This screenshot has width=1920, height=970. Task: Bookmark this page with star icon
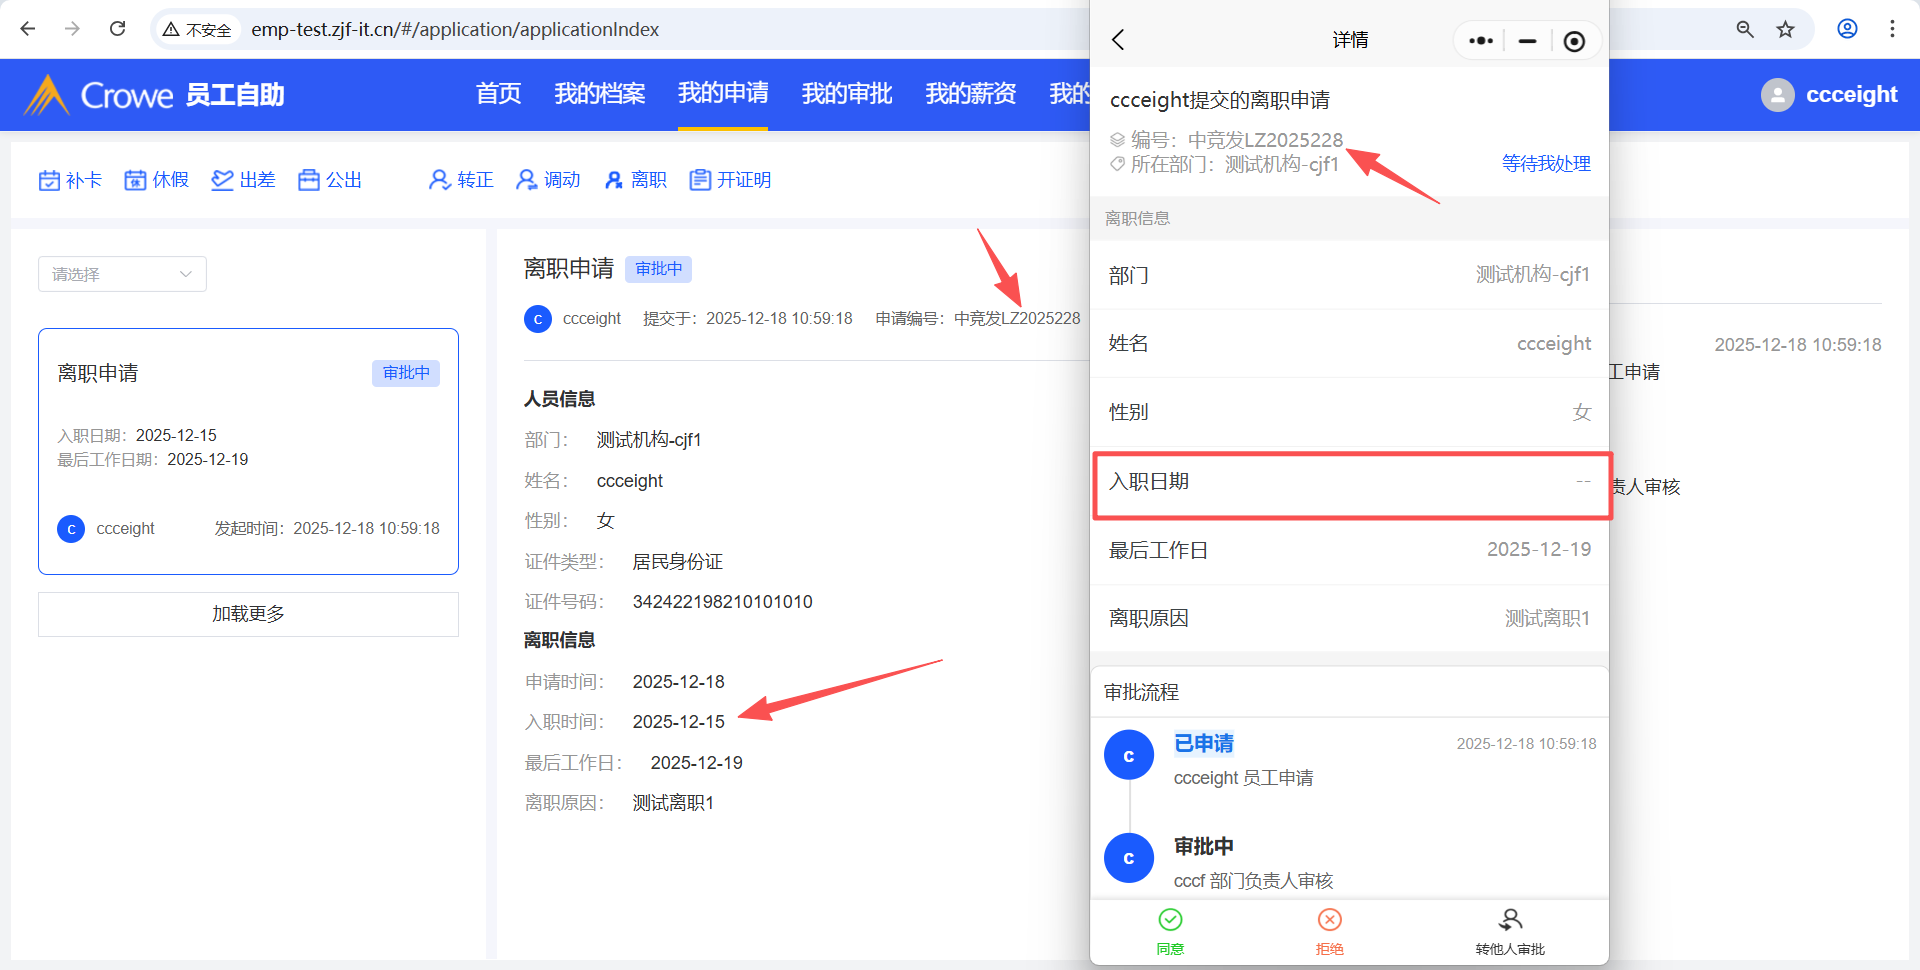(x=1785, y=29)
